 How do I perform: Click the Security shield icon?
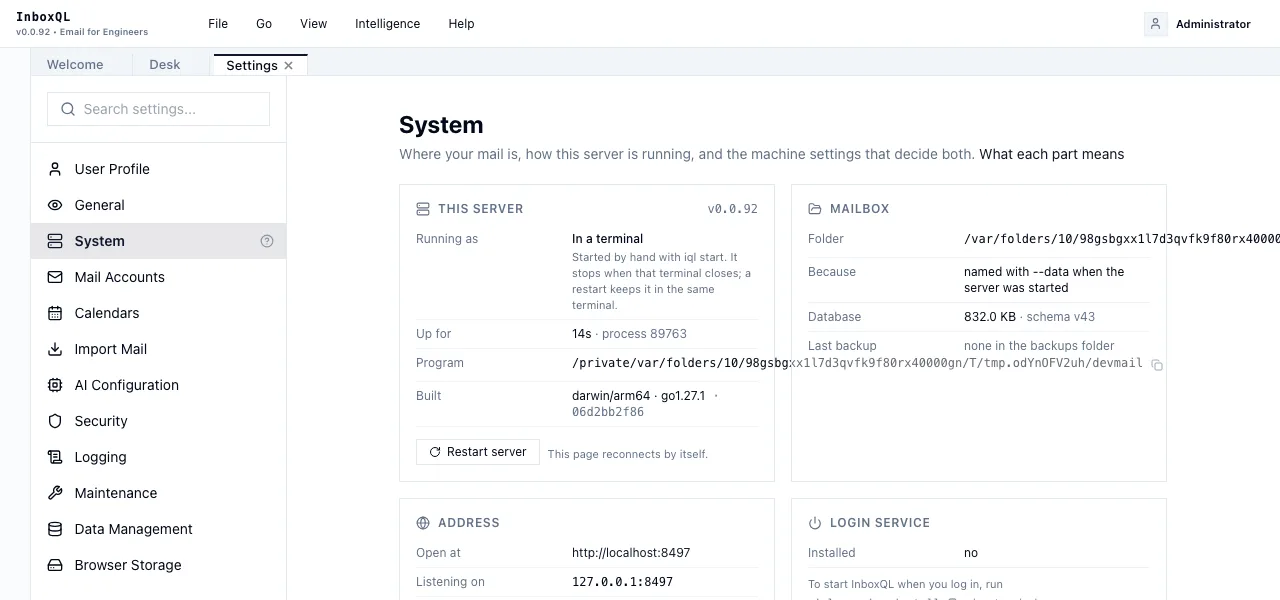55,421
